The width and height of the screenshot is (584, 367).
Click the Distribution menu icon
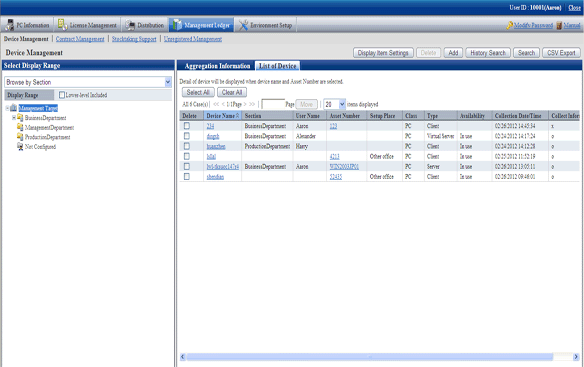(x=130, y=25)
